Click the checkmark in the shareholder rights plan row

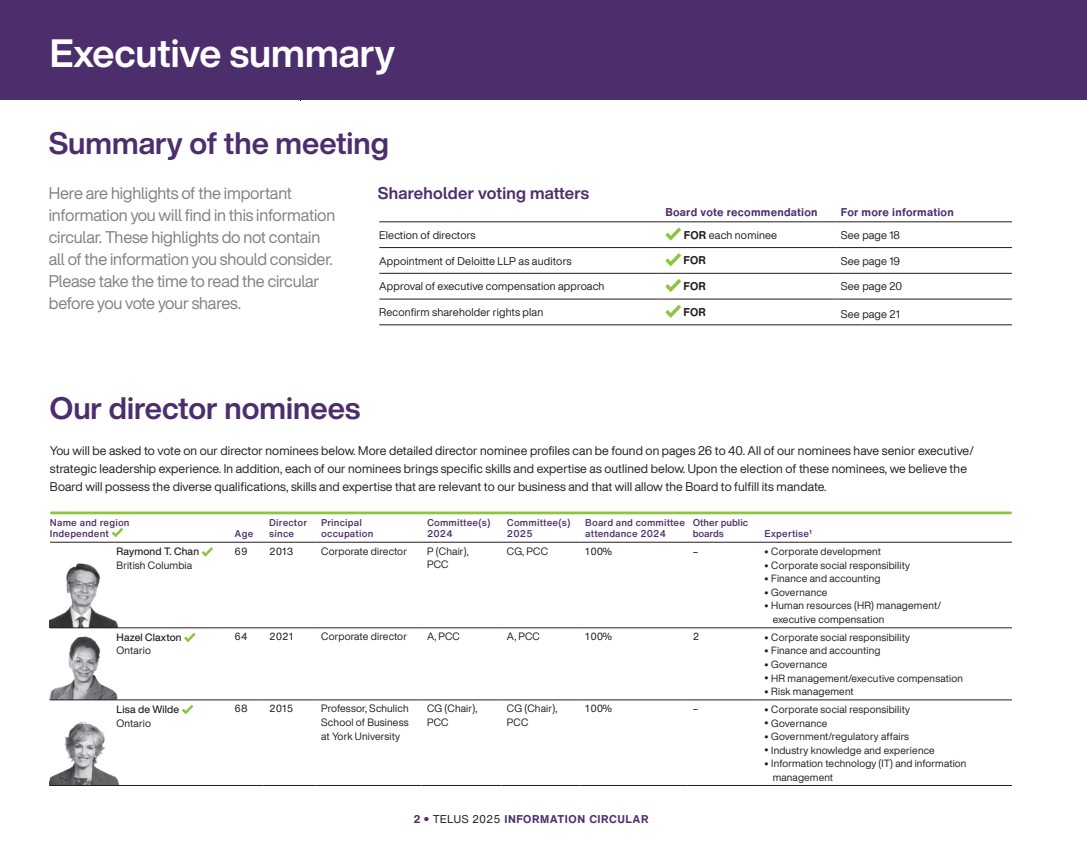coord(673,312)
